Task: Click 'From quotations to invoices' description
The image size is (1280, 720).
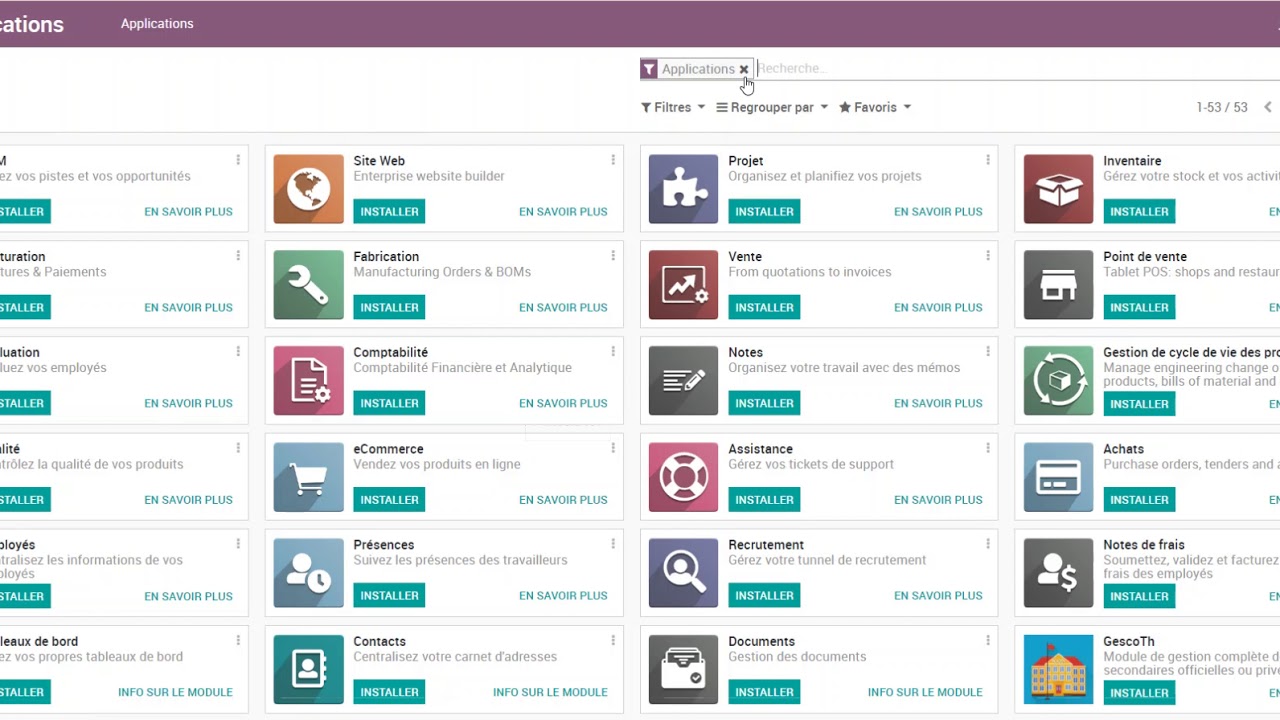Action: click(x=809, y=272)
